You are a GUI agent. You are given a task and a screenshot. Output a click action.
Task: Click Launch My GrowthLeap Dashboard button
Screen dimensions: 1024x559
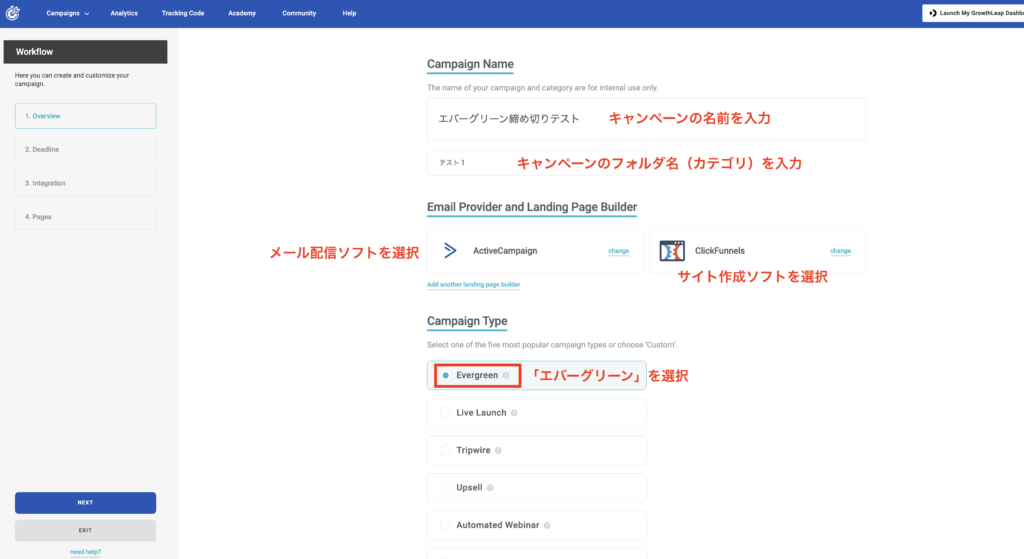973,13
